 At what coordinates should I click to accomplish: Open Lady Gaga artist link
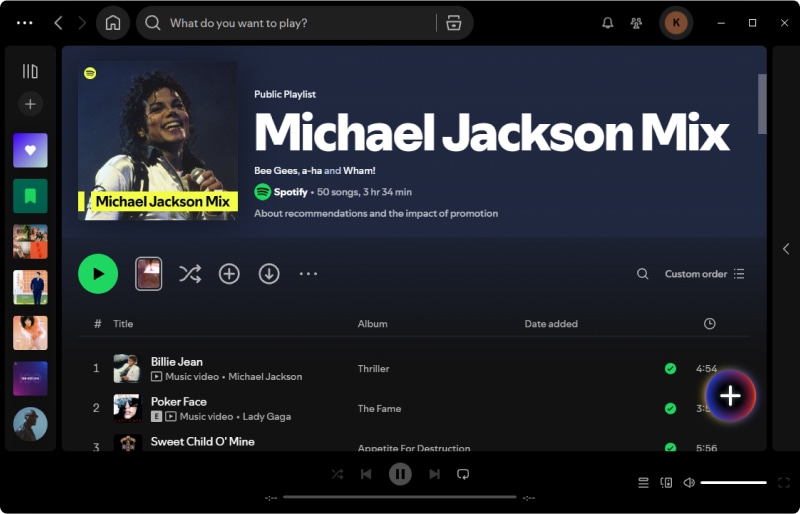click(267, 417)
